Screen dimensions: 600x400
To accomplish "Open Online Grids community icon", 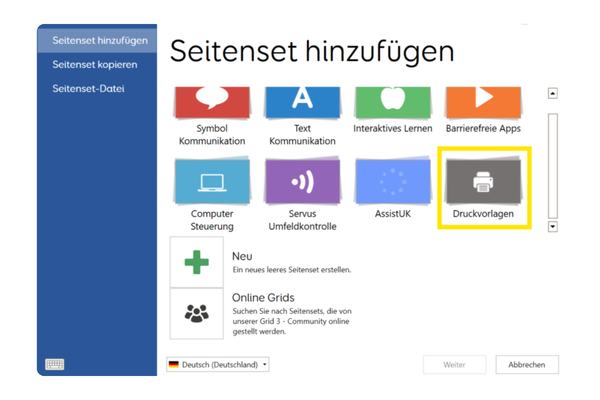I will (x=196, y=312).
